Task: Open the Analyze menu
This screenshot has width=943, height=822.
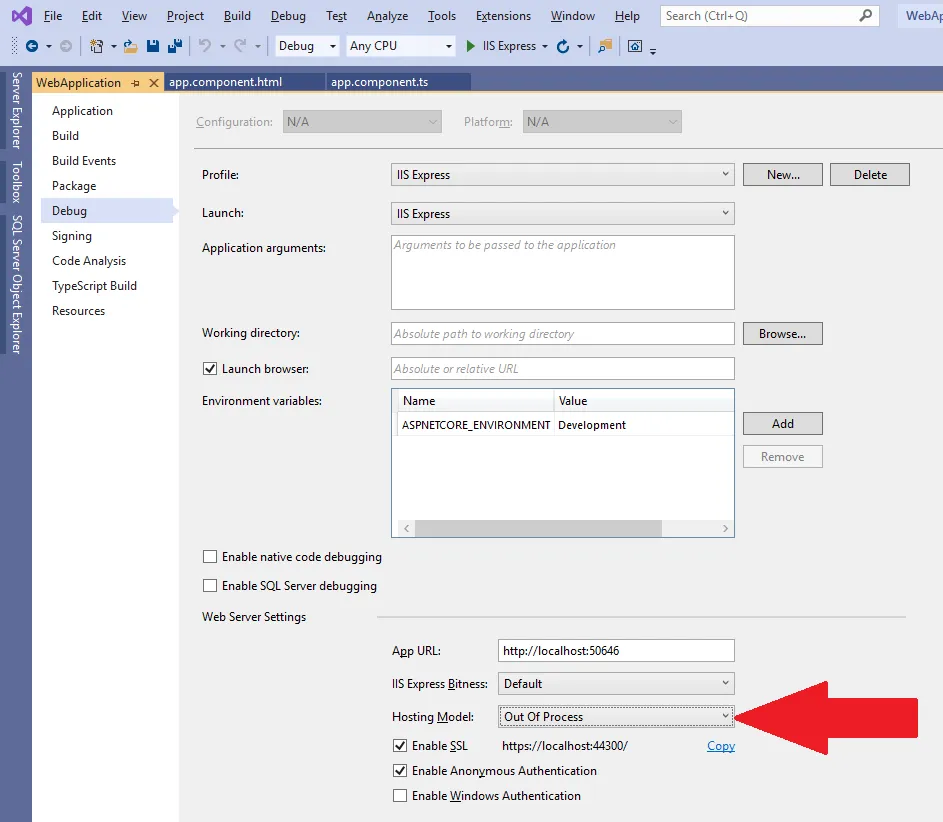Action: [x=387, y=16]
